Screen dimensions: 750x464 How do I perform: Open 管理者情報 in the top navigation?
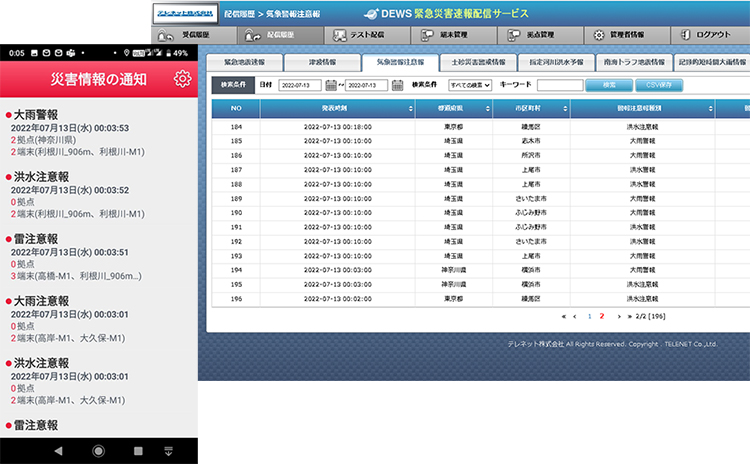point(627,35)
